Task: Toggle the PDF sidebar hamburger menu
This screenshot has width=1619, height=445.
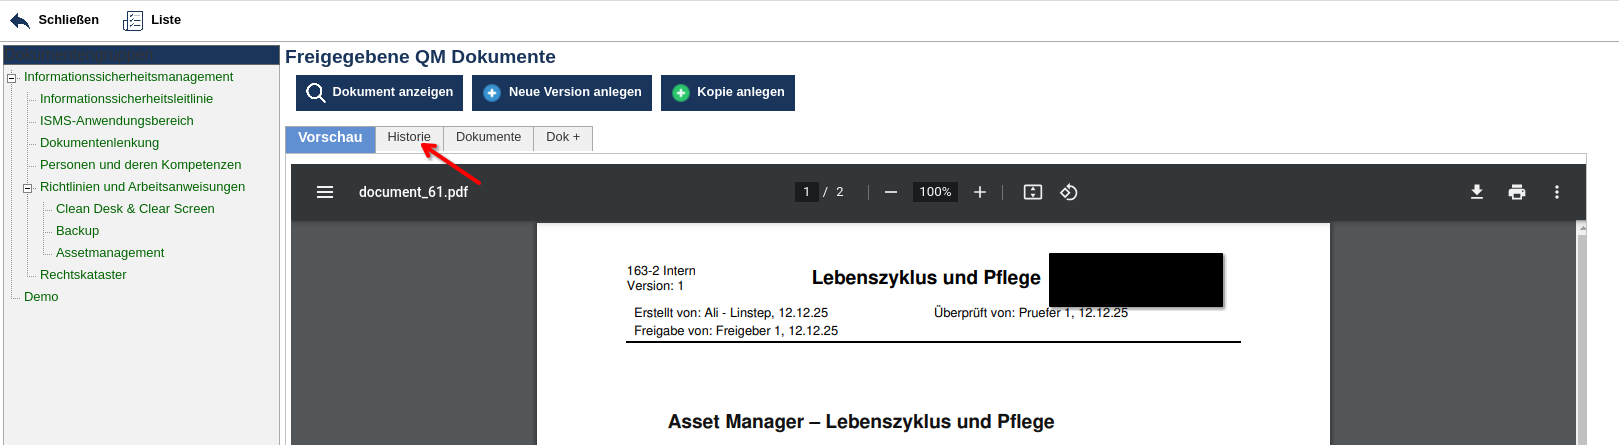Action: click(x=325, y=192)
